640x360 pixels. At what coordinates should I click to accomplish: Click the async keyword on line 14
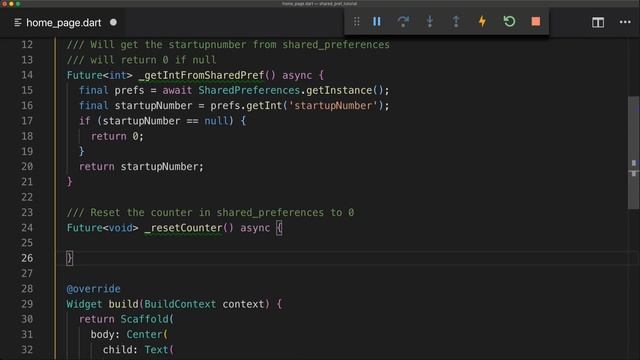pos(297,75)
